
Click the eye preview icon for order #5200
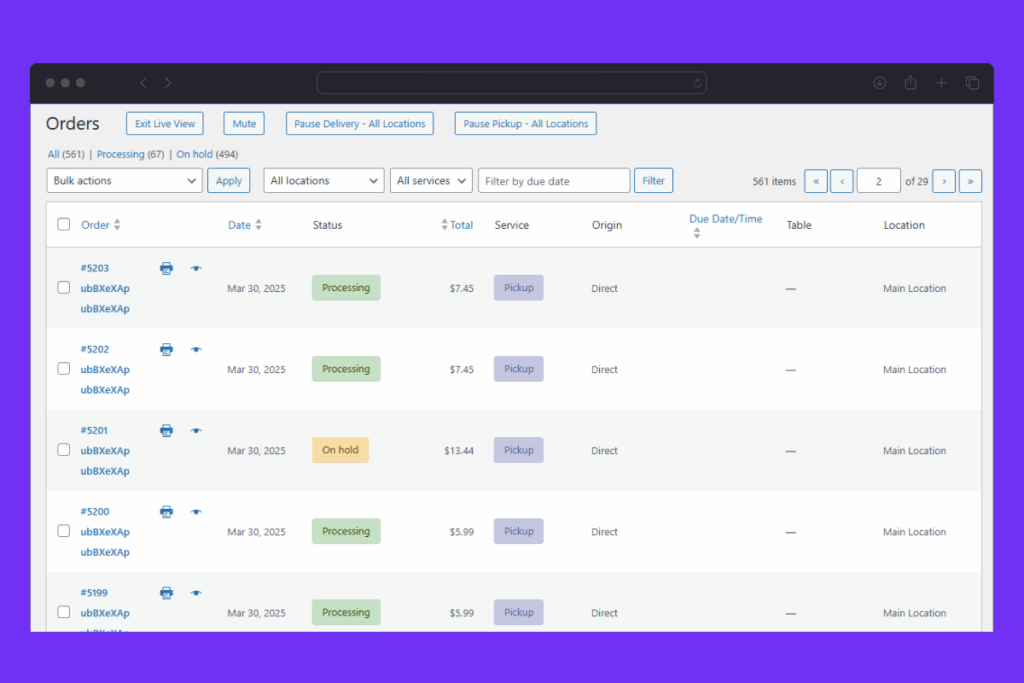click(196, 512)
